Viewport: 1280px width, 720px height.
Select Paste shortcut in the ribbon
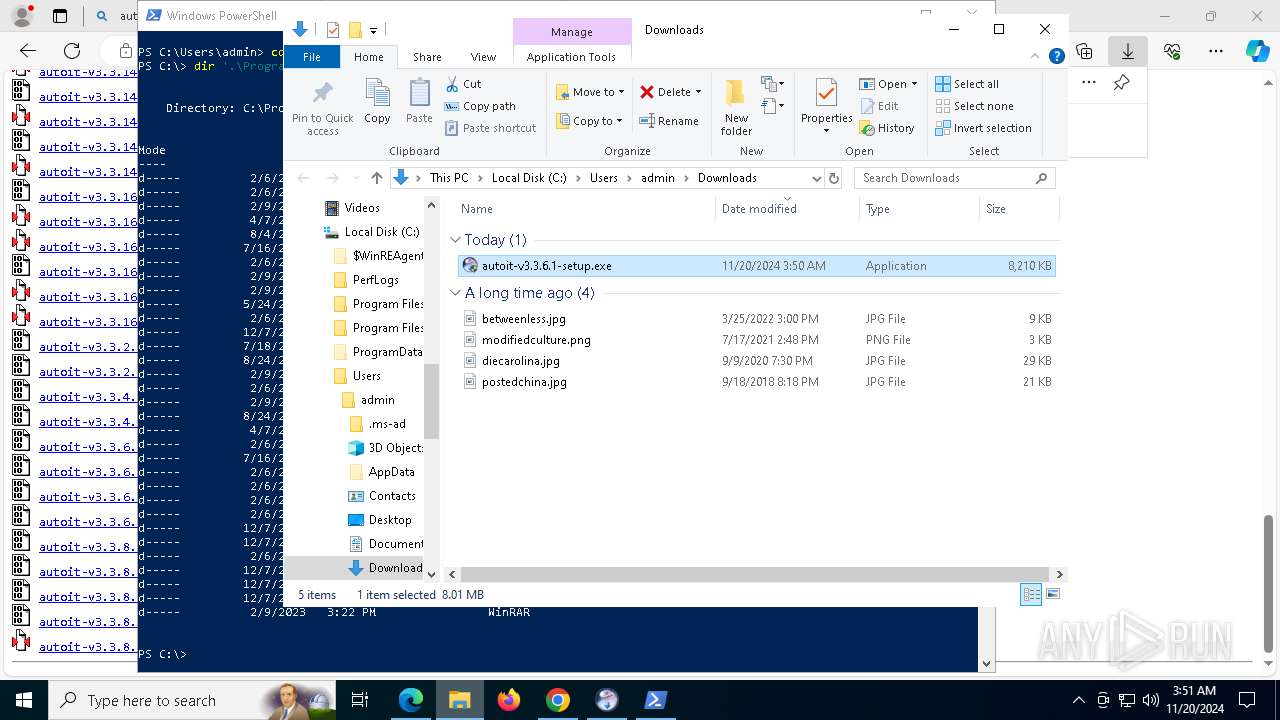click(490, 128)
